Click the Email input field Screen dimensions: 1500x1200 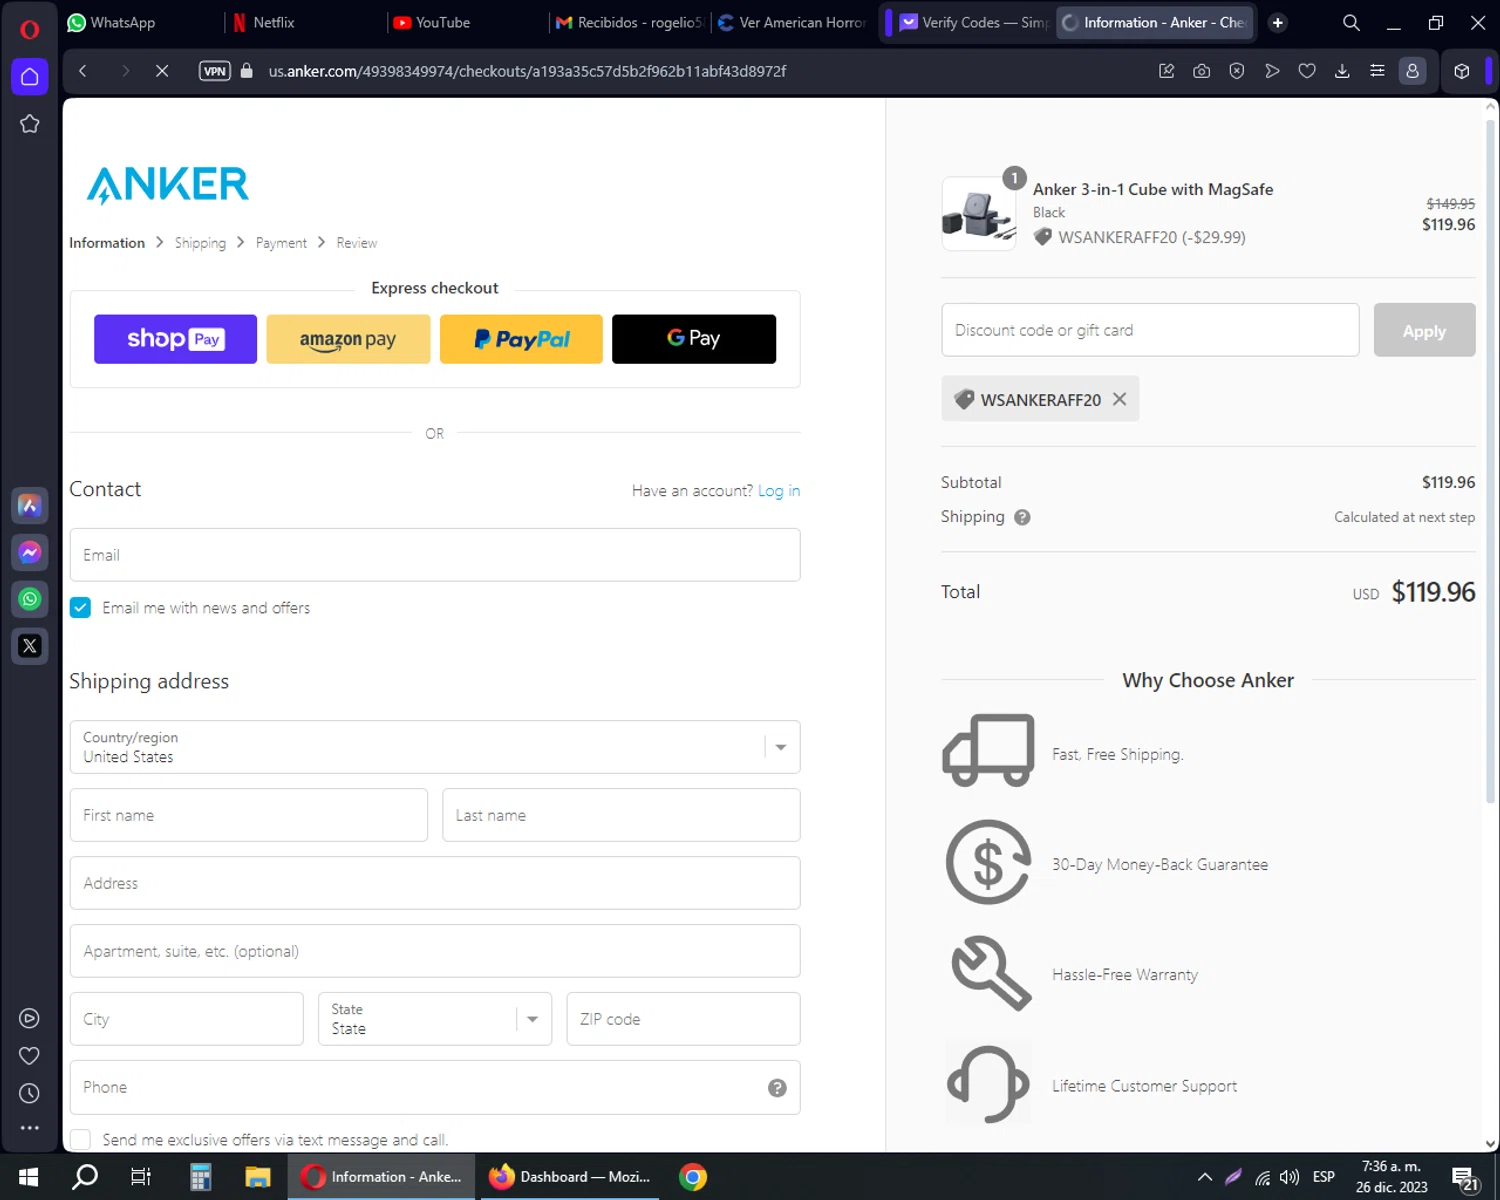pyautogui.click(x=435, y=555)
